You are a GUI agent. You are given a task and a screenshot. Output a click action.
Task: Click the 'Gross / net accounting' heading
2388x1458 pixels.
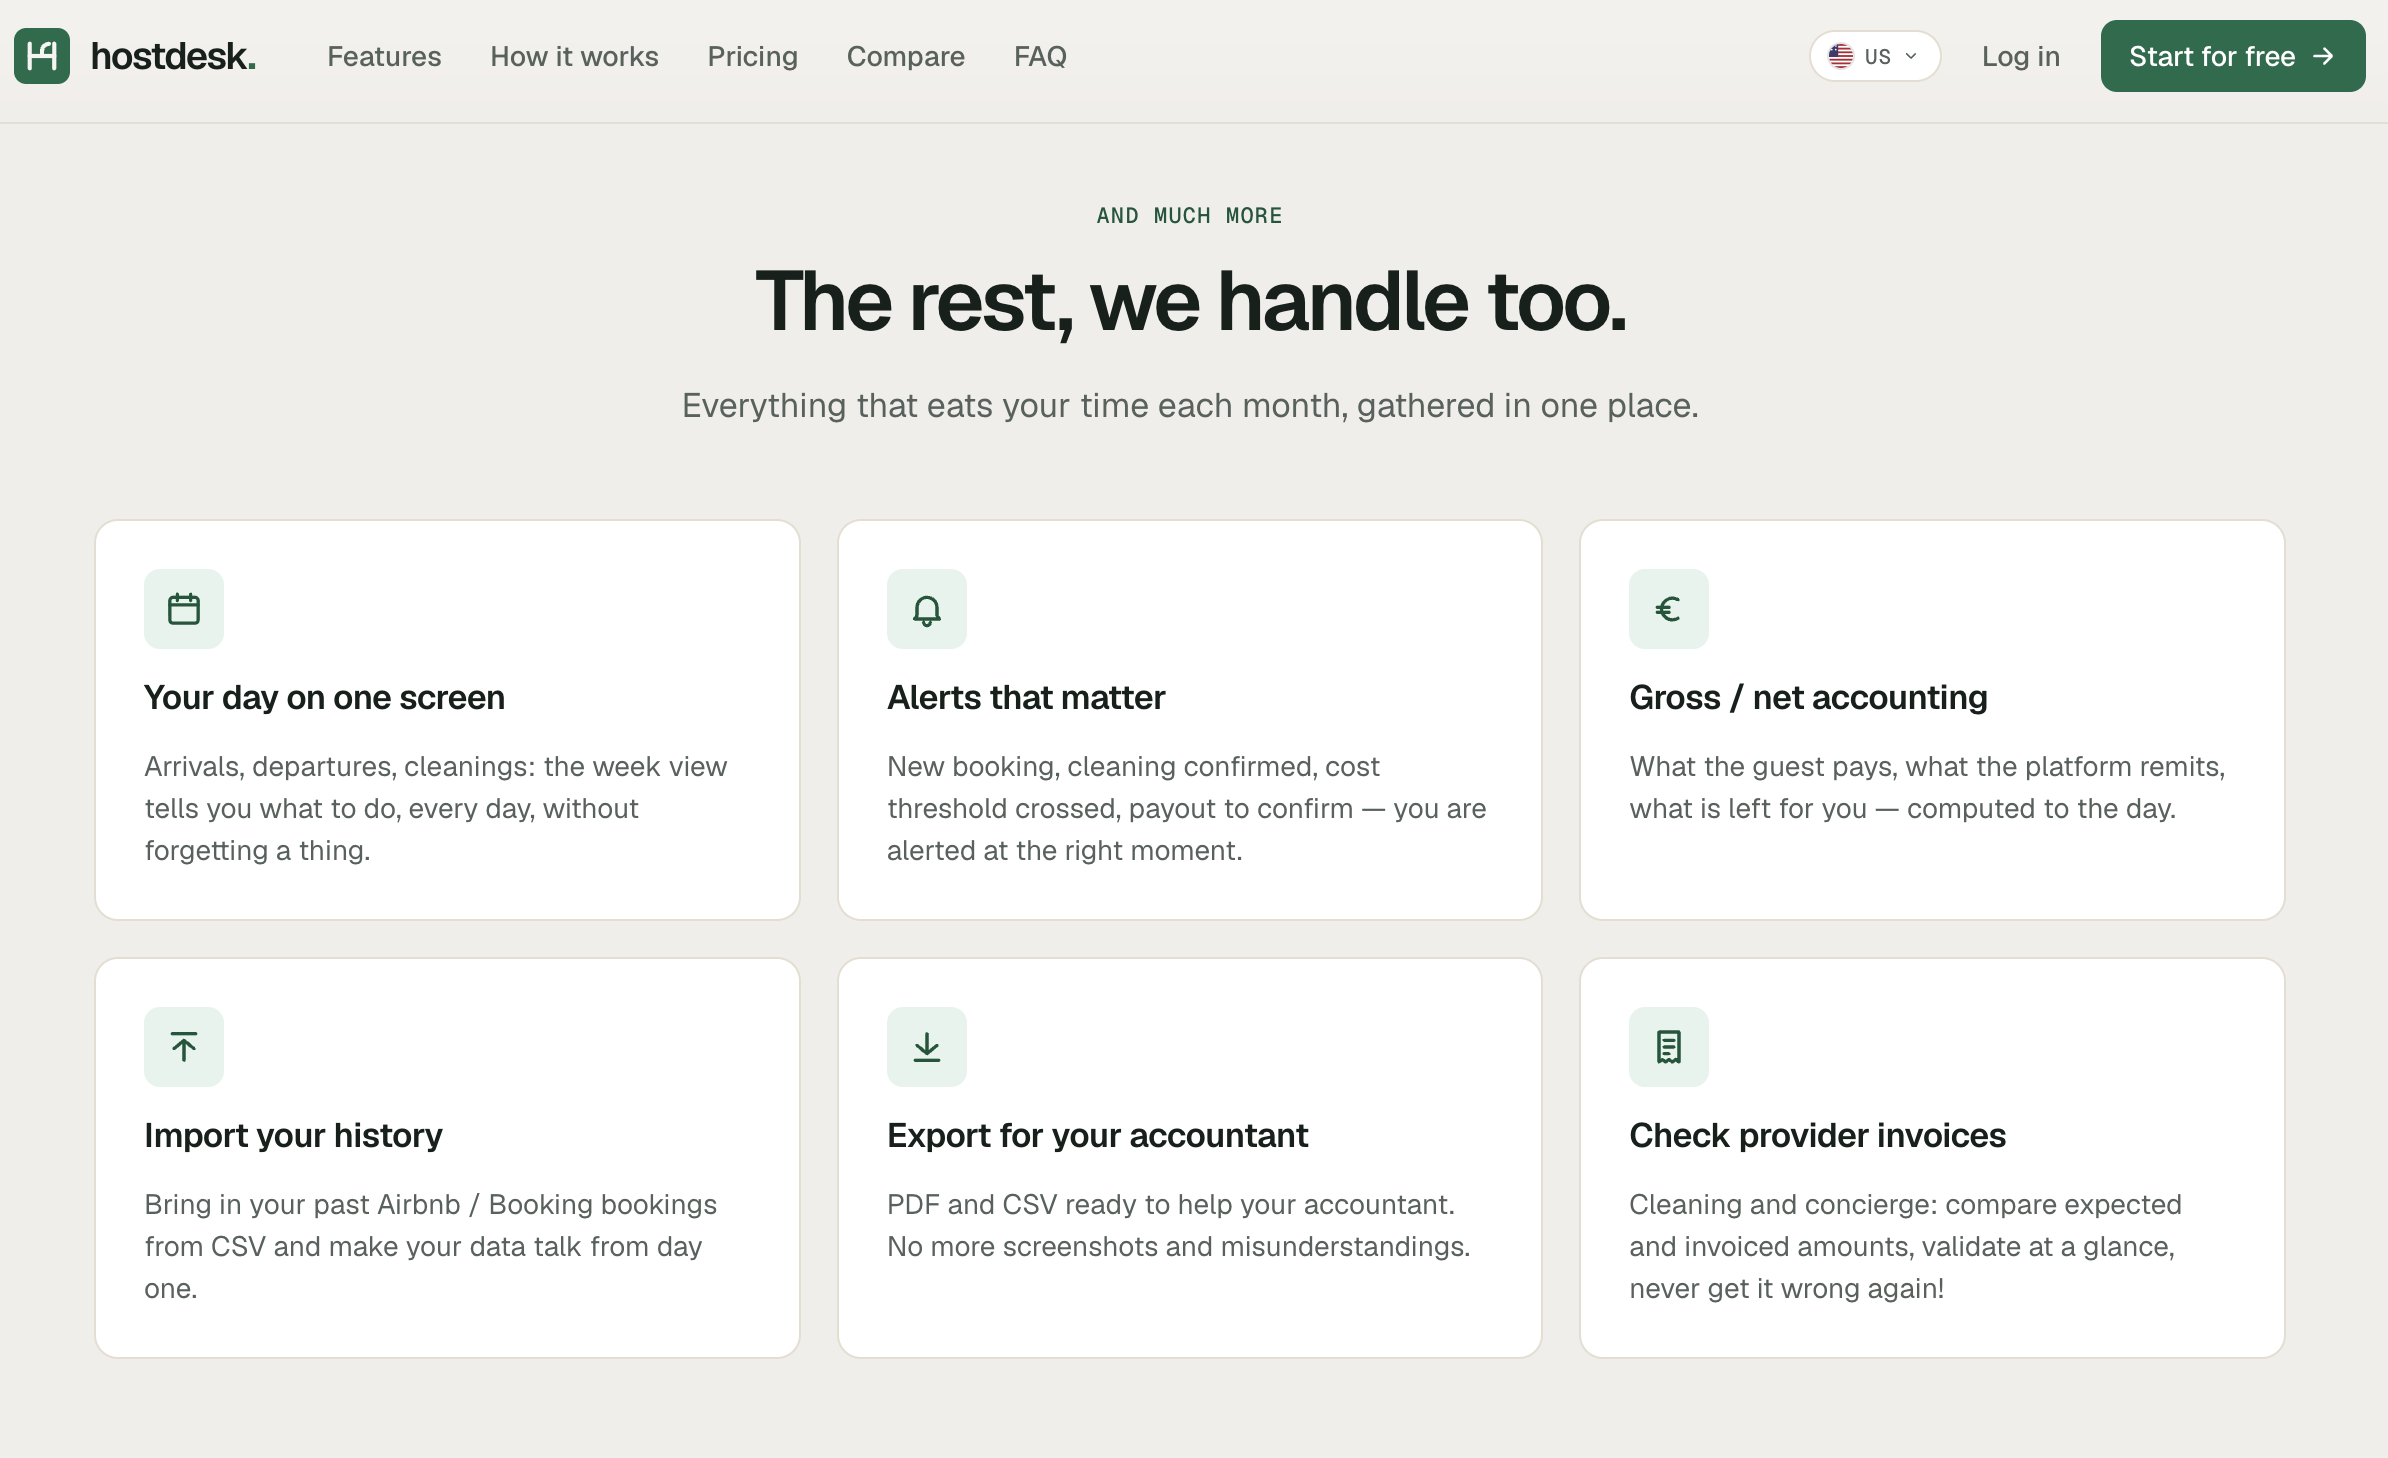[1808, 697]
